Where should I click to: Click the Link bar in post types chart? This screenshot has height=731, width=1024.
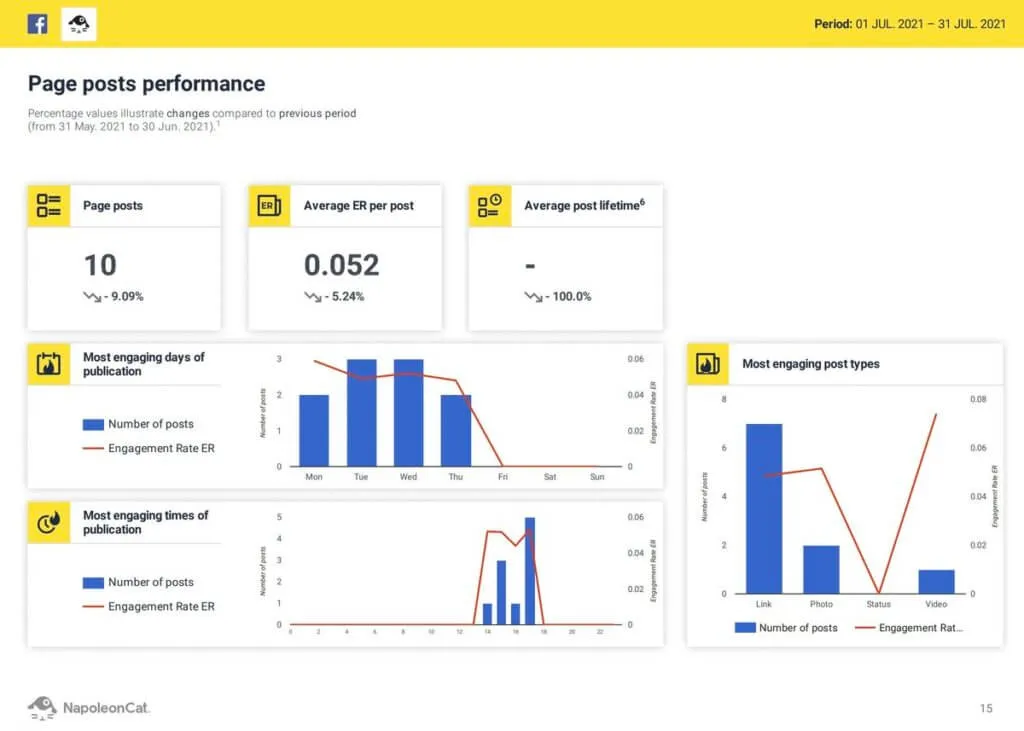[x=764, y=508]
